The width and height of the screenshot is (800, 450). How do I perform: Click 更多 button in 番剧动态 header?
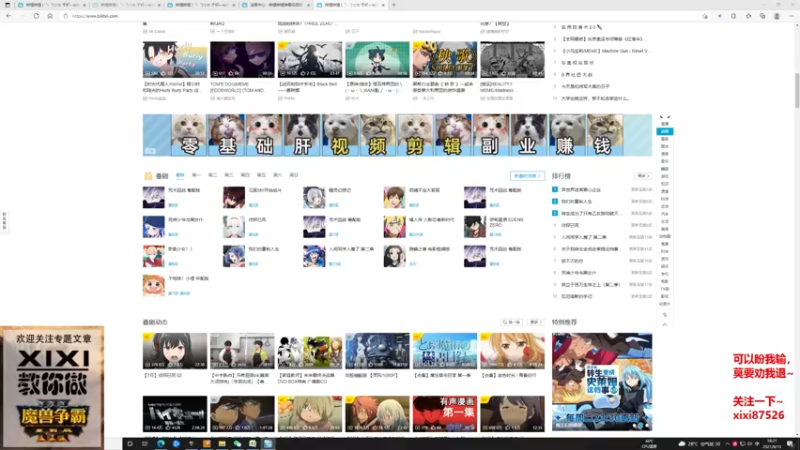coord(535,322)
